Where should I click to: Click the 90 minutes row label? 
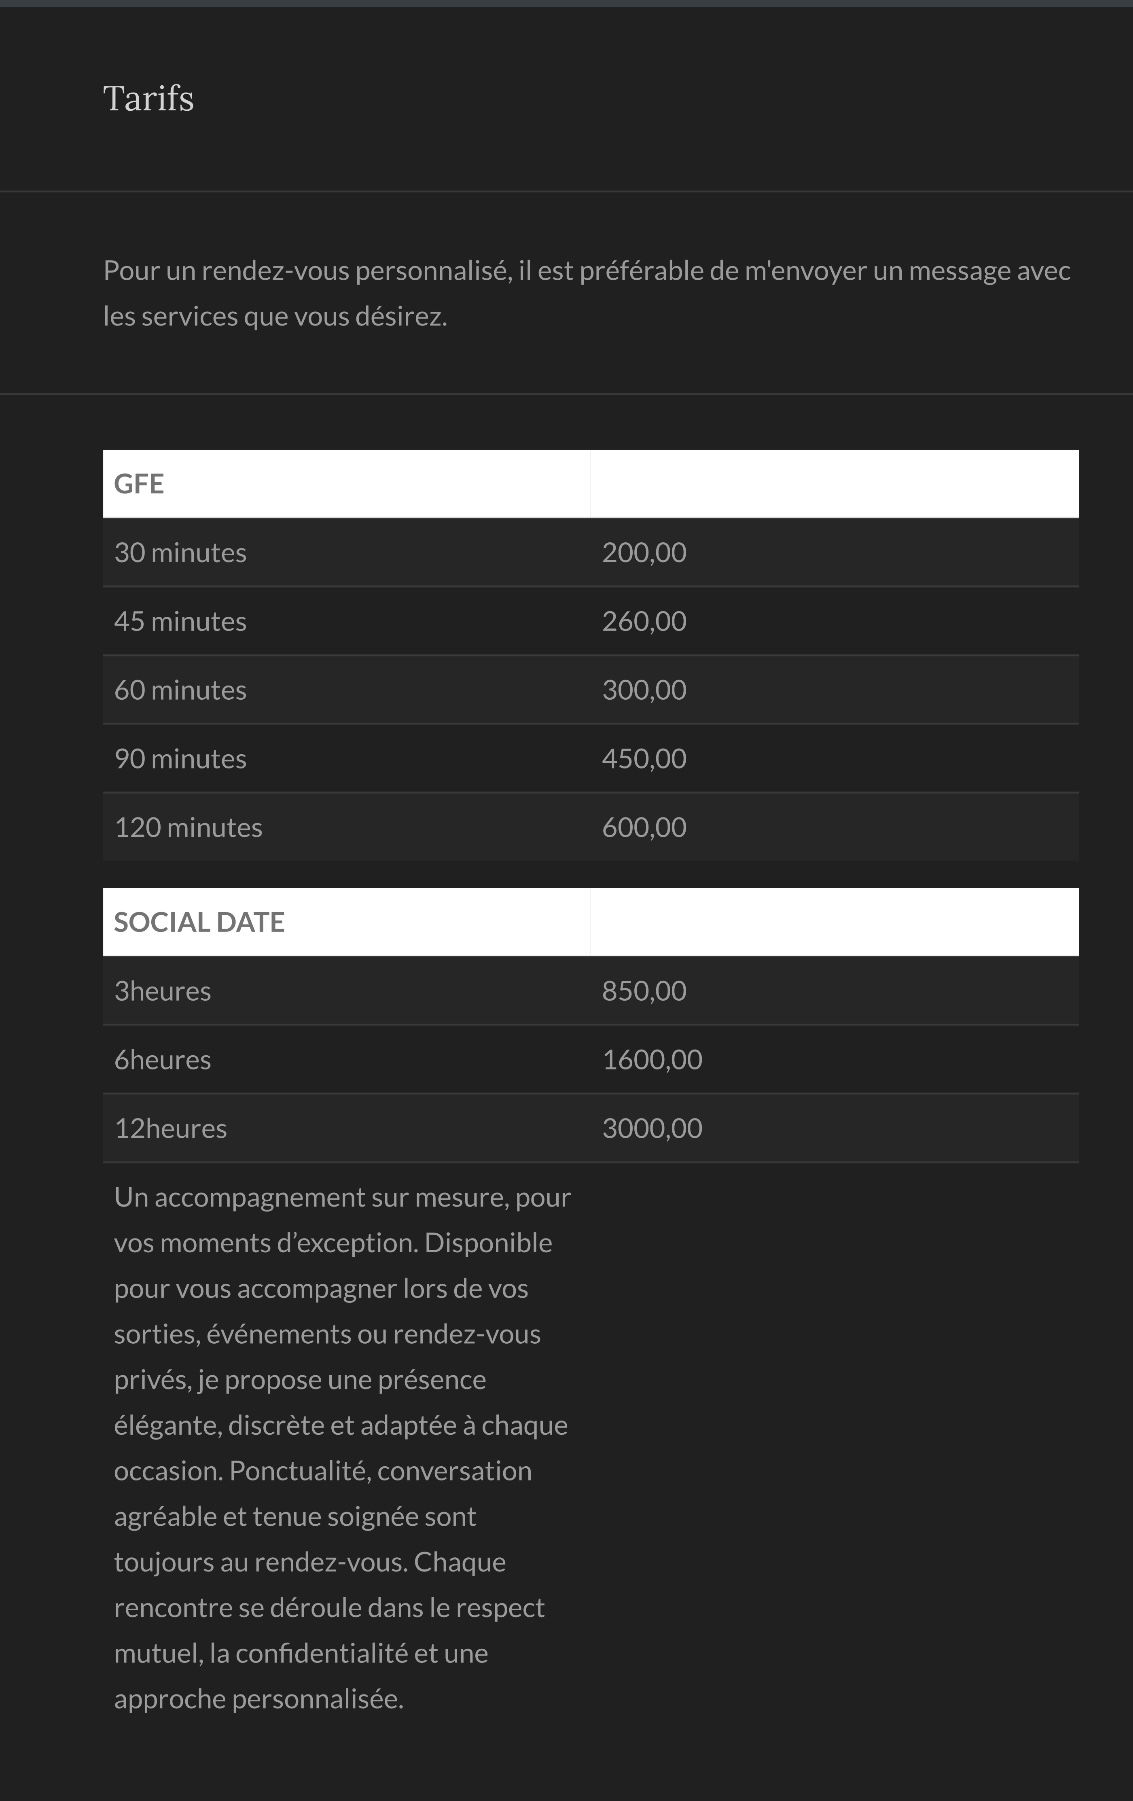point(180,759)
